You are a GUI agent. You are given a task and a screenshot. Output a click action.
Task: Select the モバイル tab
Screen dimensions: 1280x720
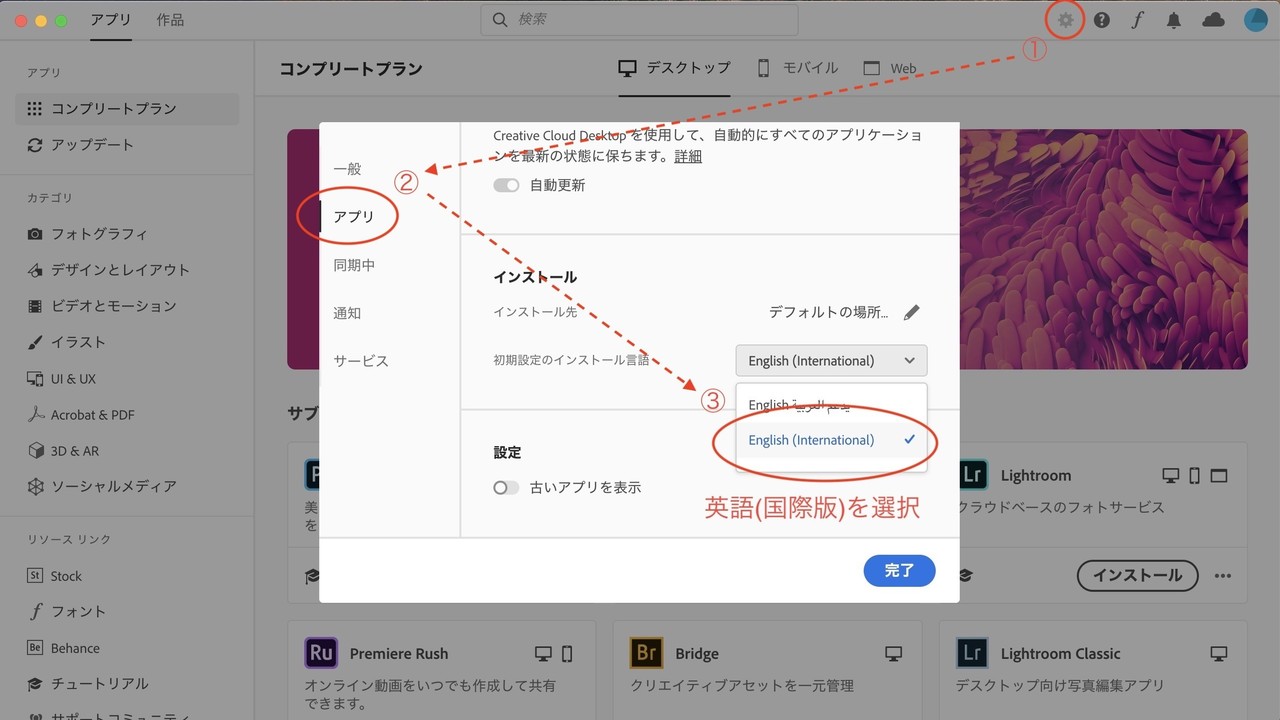click(x=797, y=68)
